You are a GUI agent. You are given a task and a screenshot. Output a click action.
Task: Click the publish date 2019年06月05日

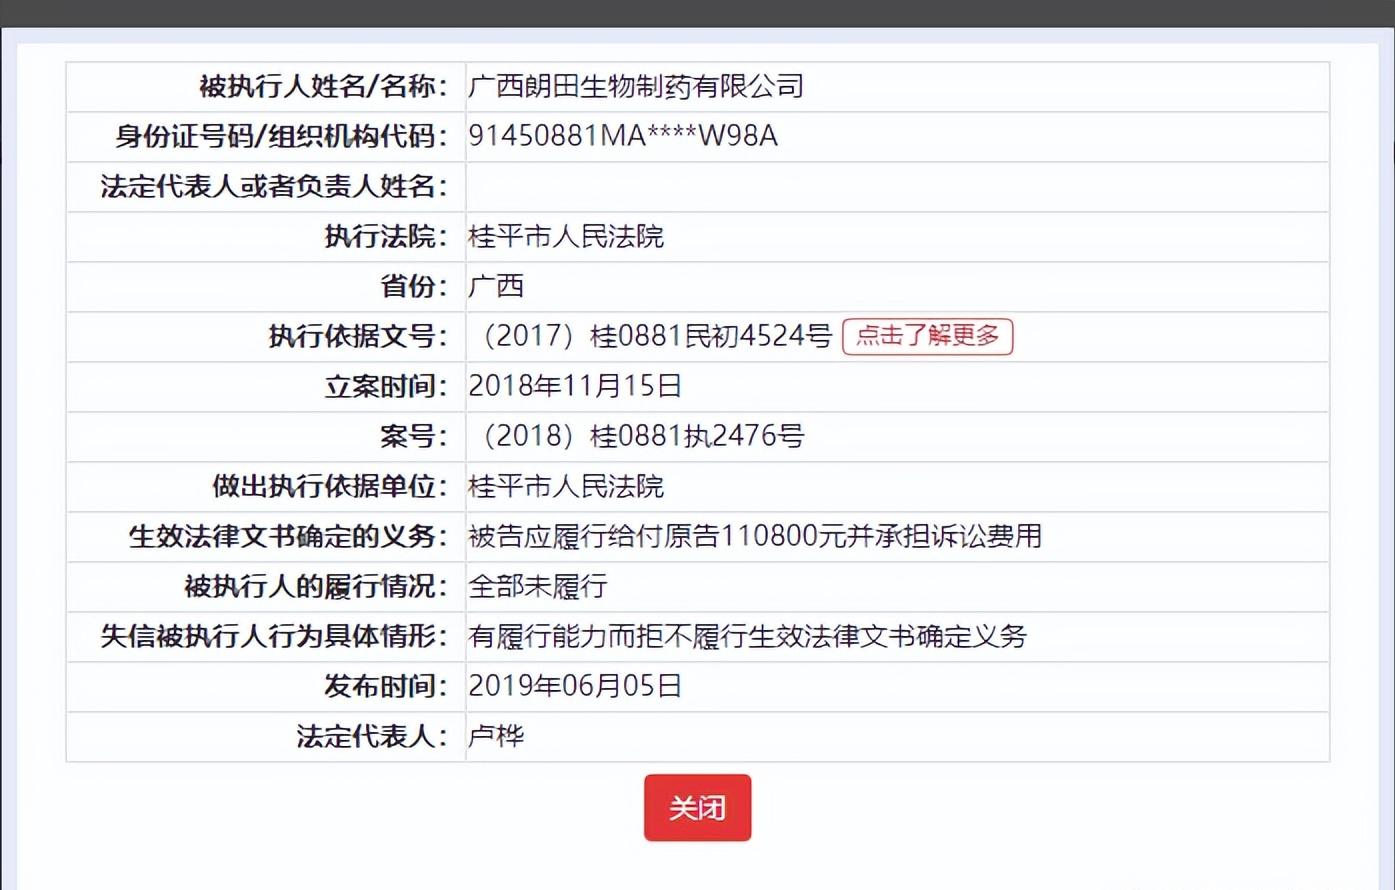575,686
